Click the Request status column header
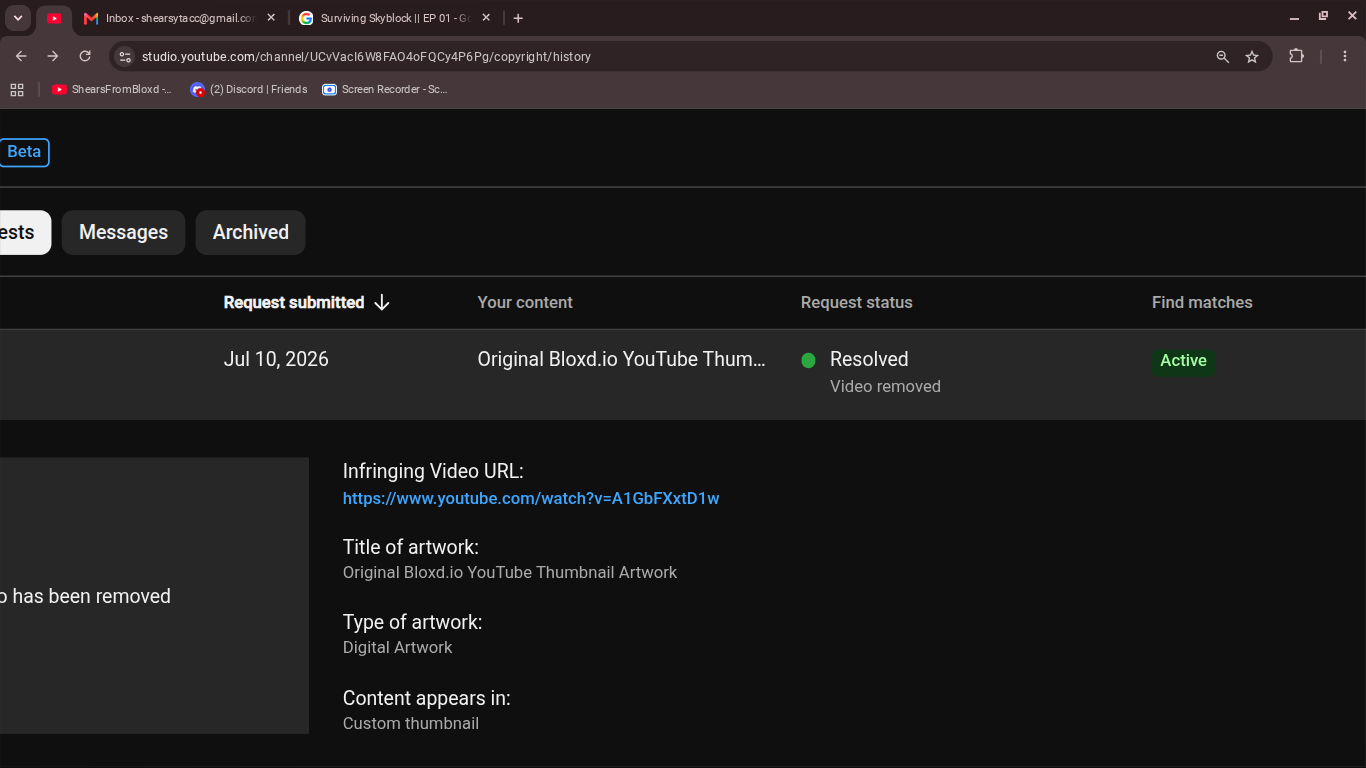1366x768 pixels. pos(857,302)
